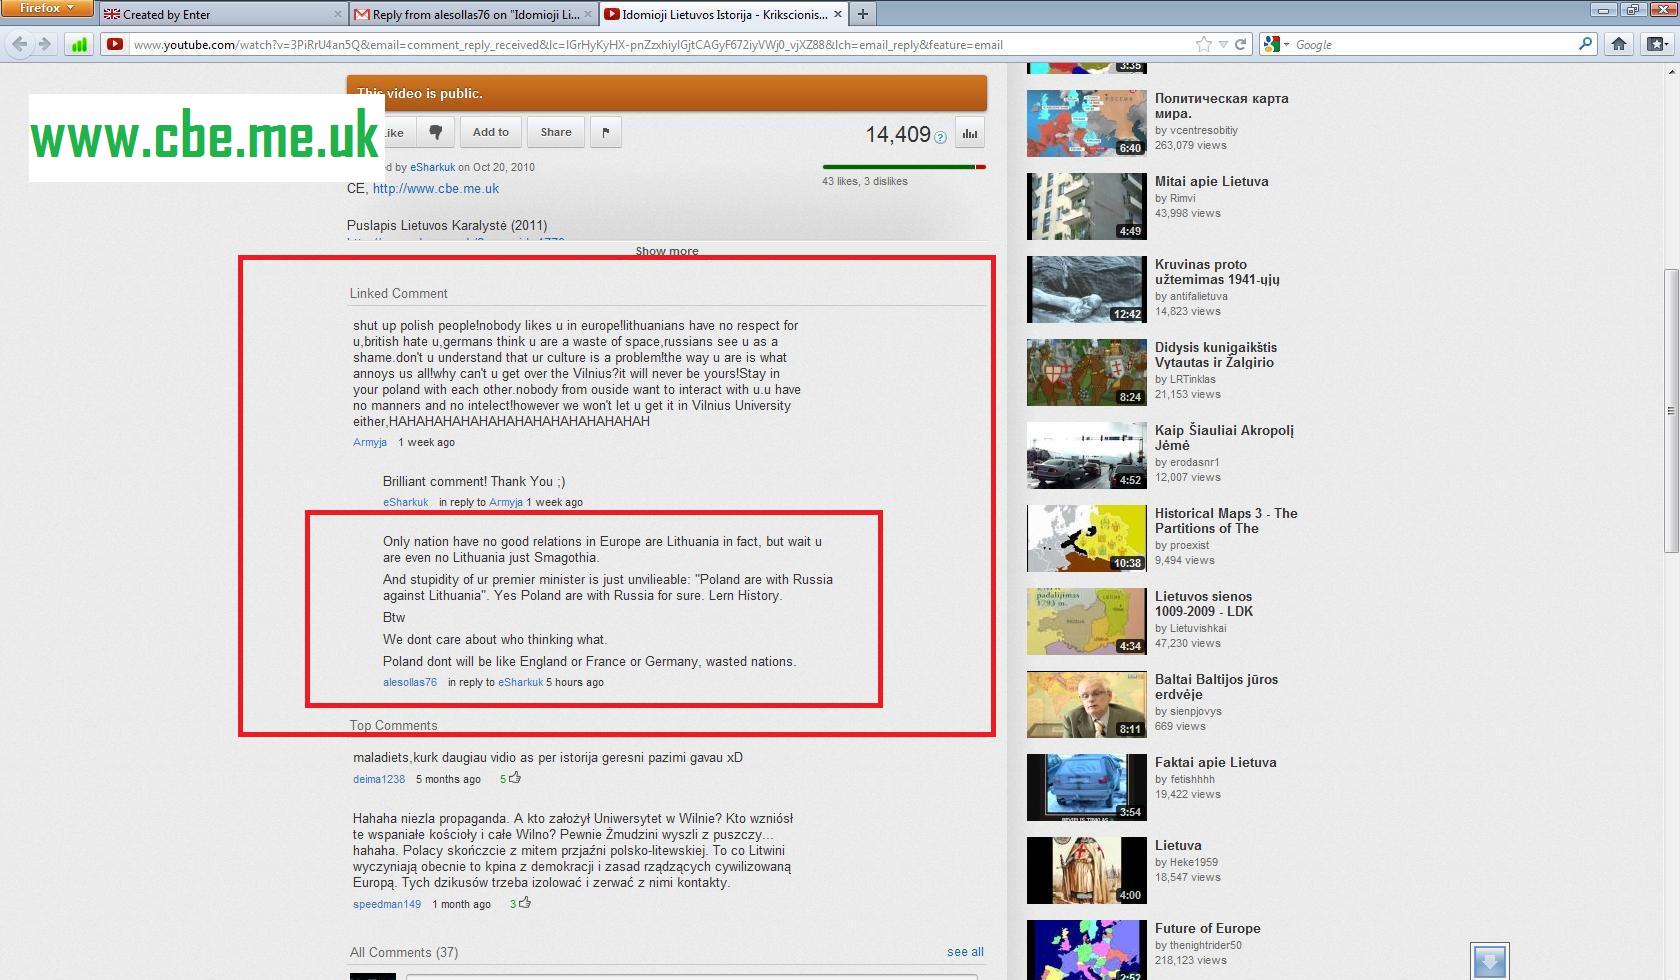Click the Share button
The image size is (1680, 980).
[x=556, y=132]
